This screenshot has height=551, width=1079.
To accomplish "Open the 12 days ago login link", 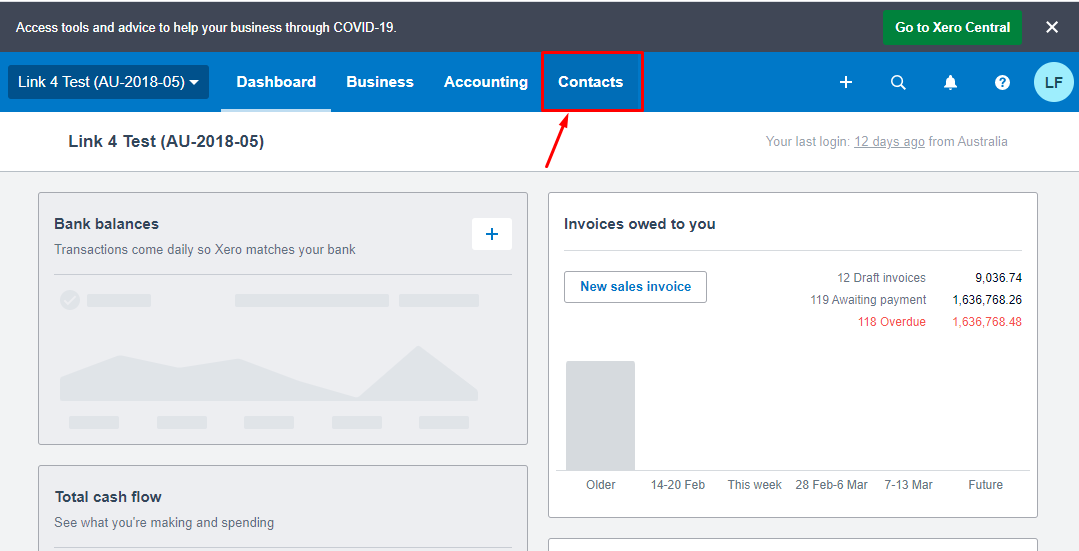I will [889, 142].
